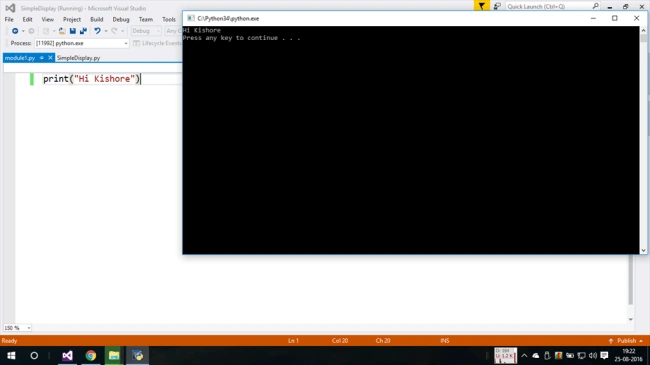Minimize the python.exe console window

(593, 18)
